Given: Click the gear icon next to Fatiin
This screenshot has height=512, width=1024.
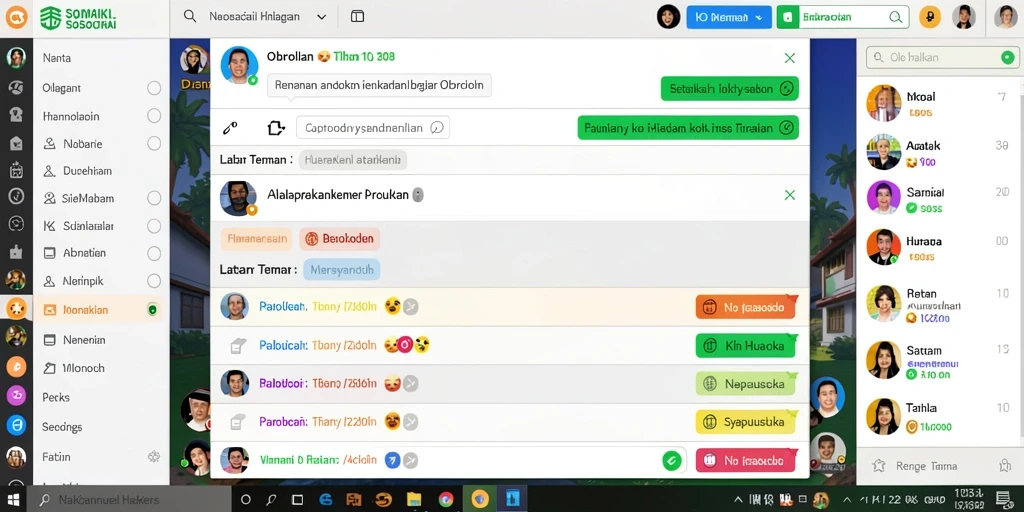Looking at the screenshot, I should 154,456.
